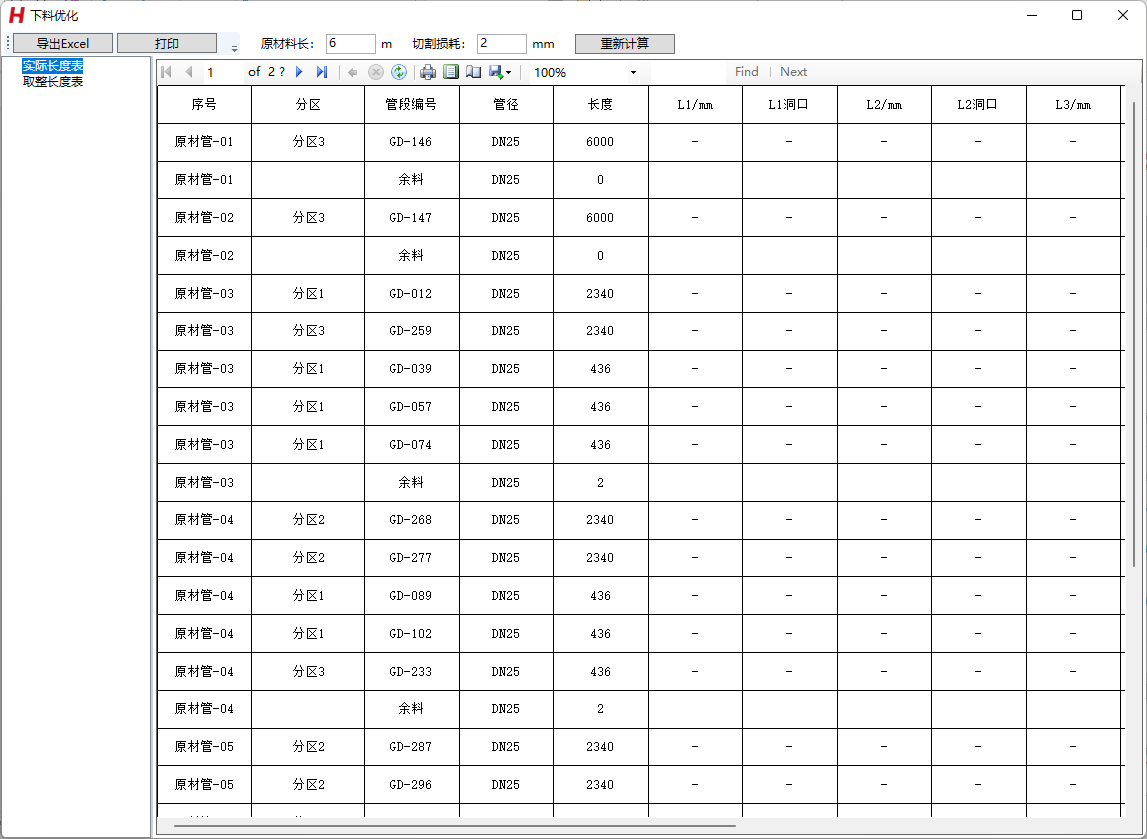The height and width of the screenshot is (839, 1147).
Task: Click the 导出Excel button
Action: (x=63, y=44)
